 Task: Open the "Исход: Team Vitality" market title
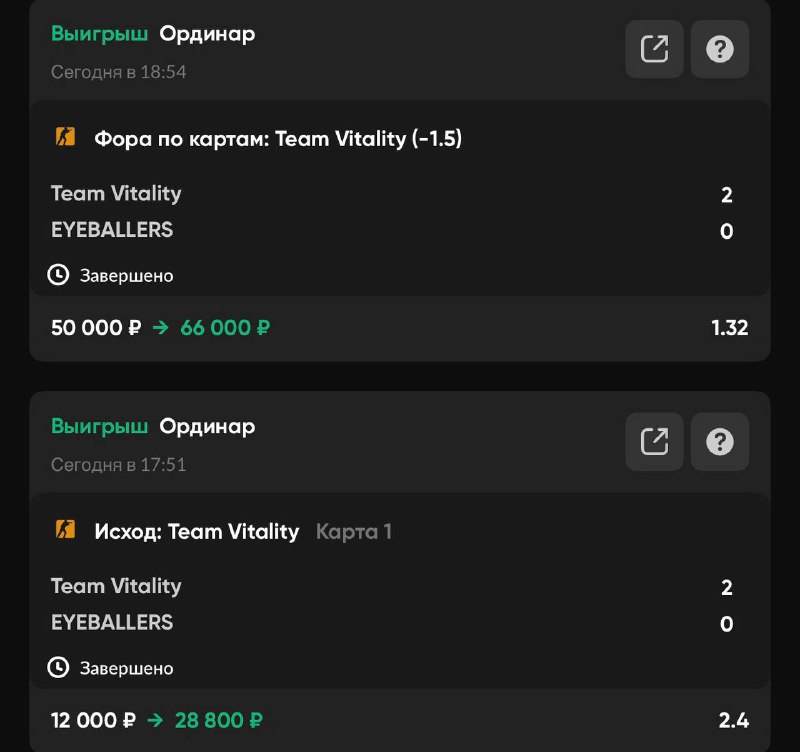coord(197,531)
